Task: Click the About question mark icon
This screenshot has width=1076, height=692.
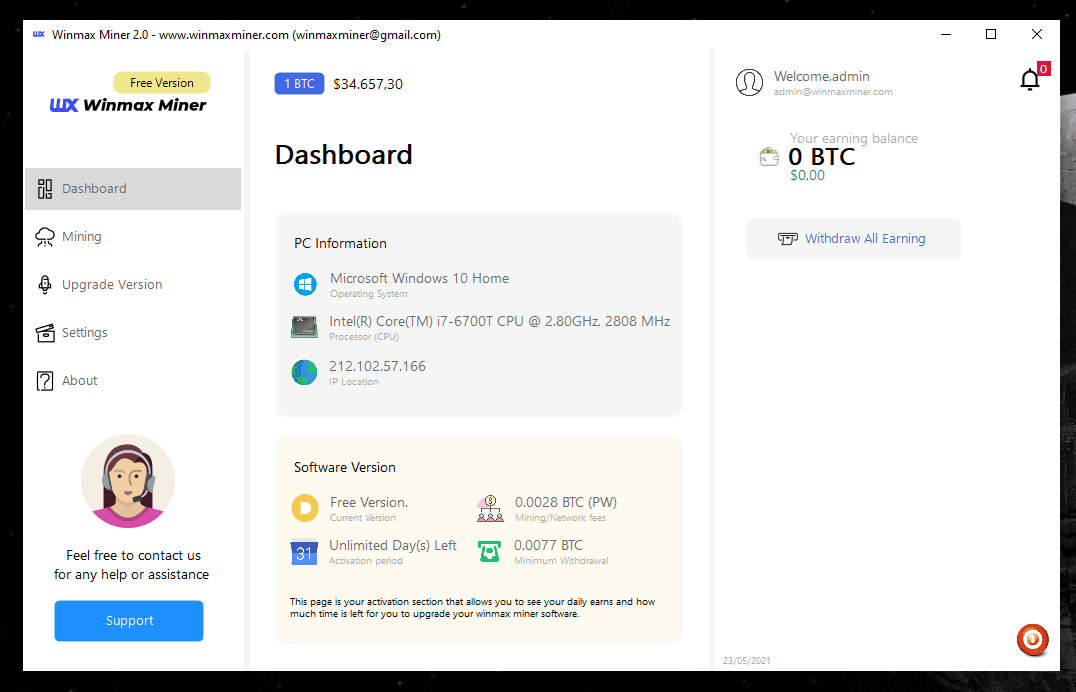Action: 43,380
